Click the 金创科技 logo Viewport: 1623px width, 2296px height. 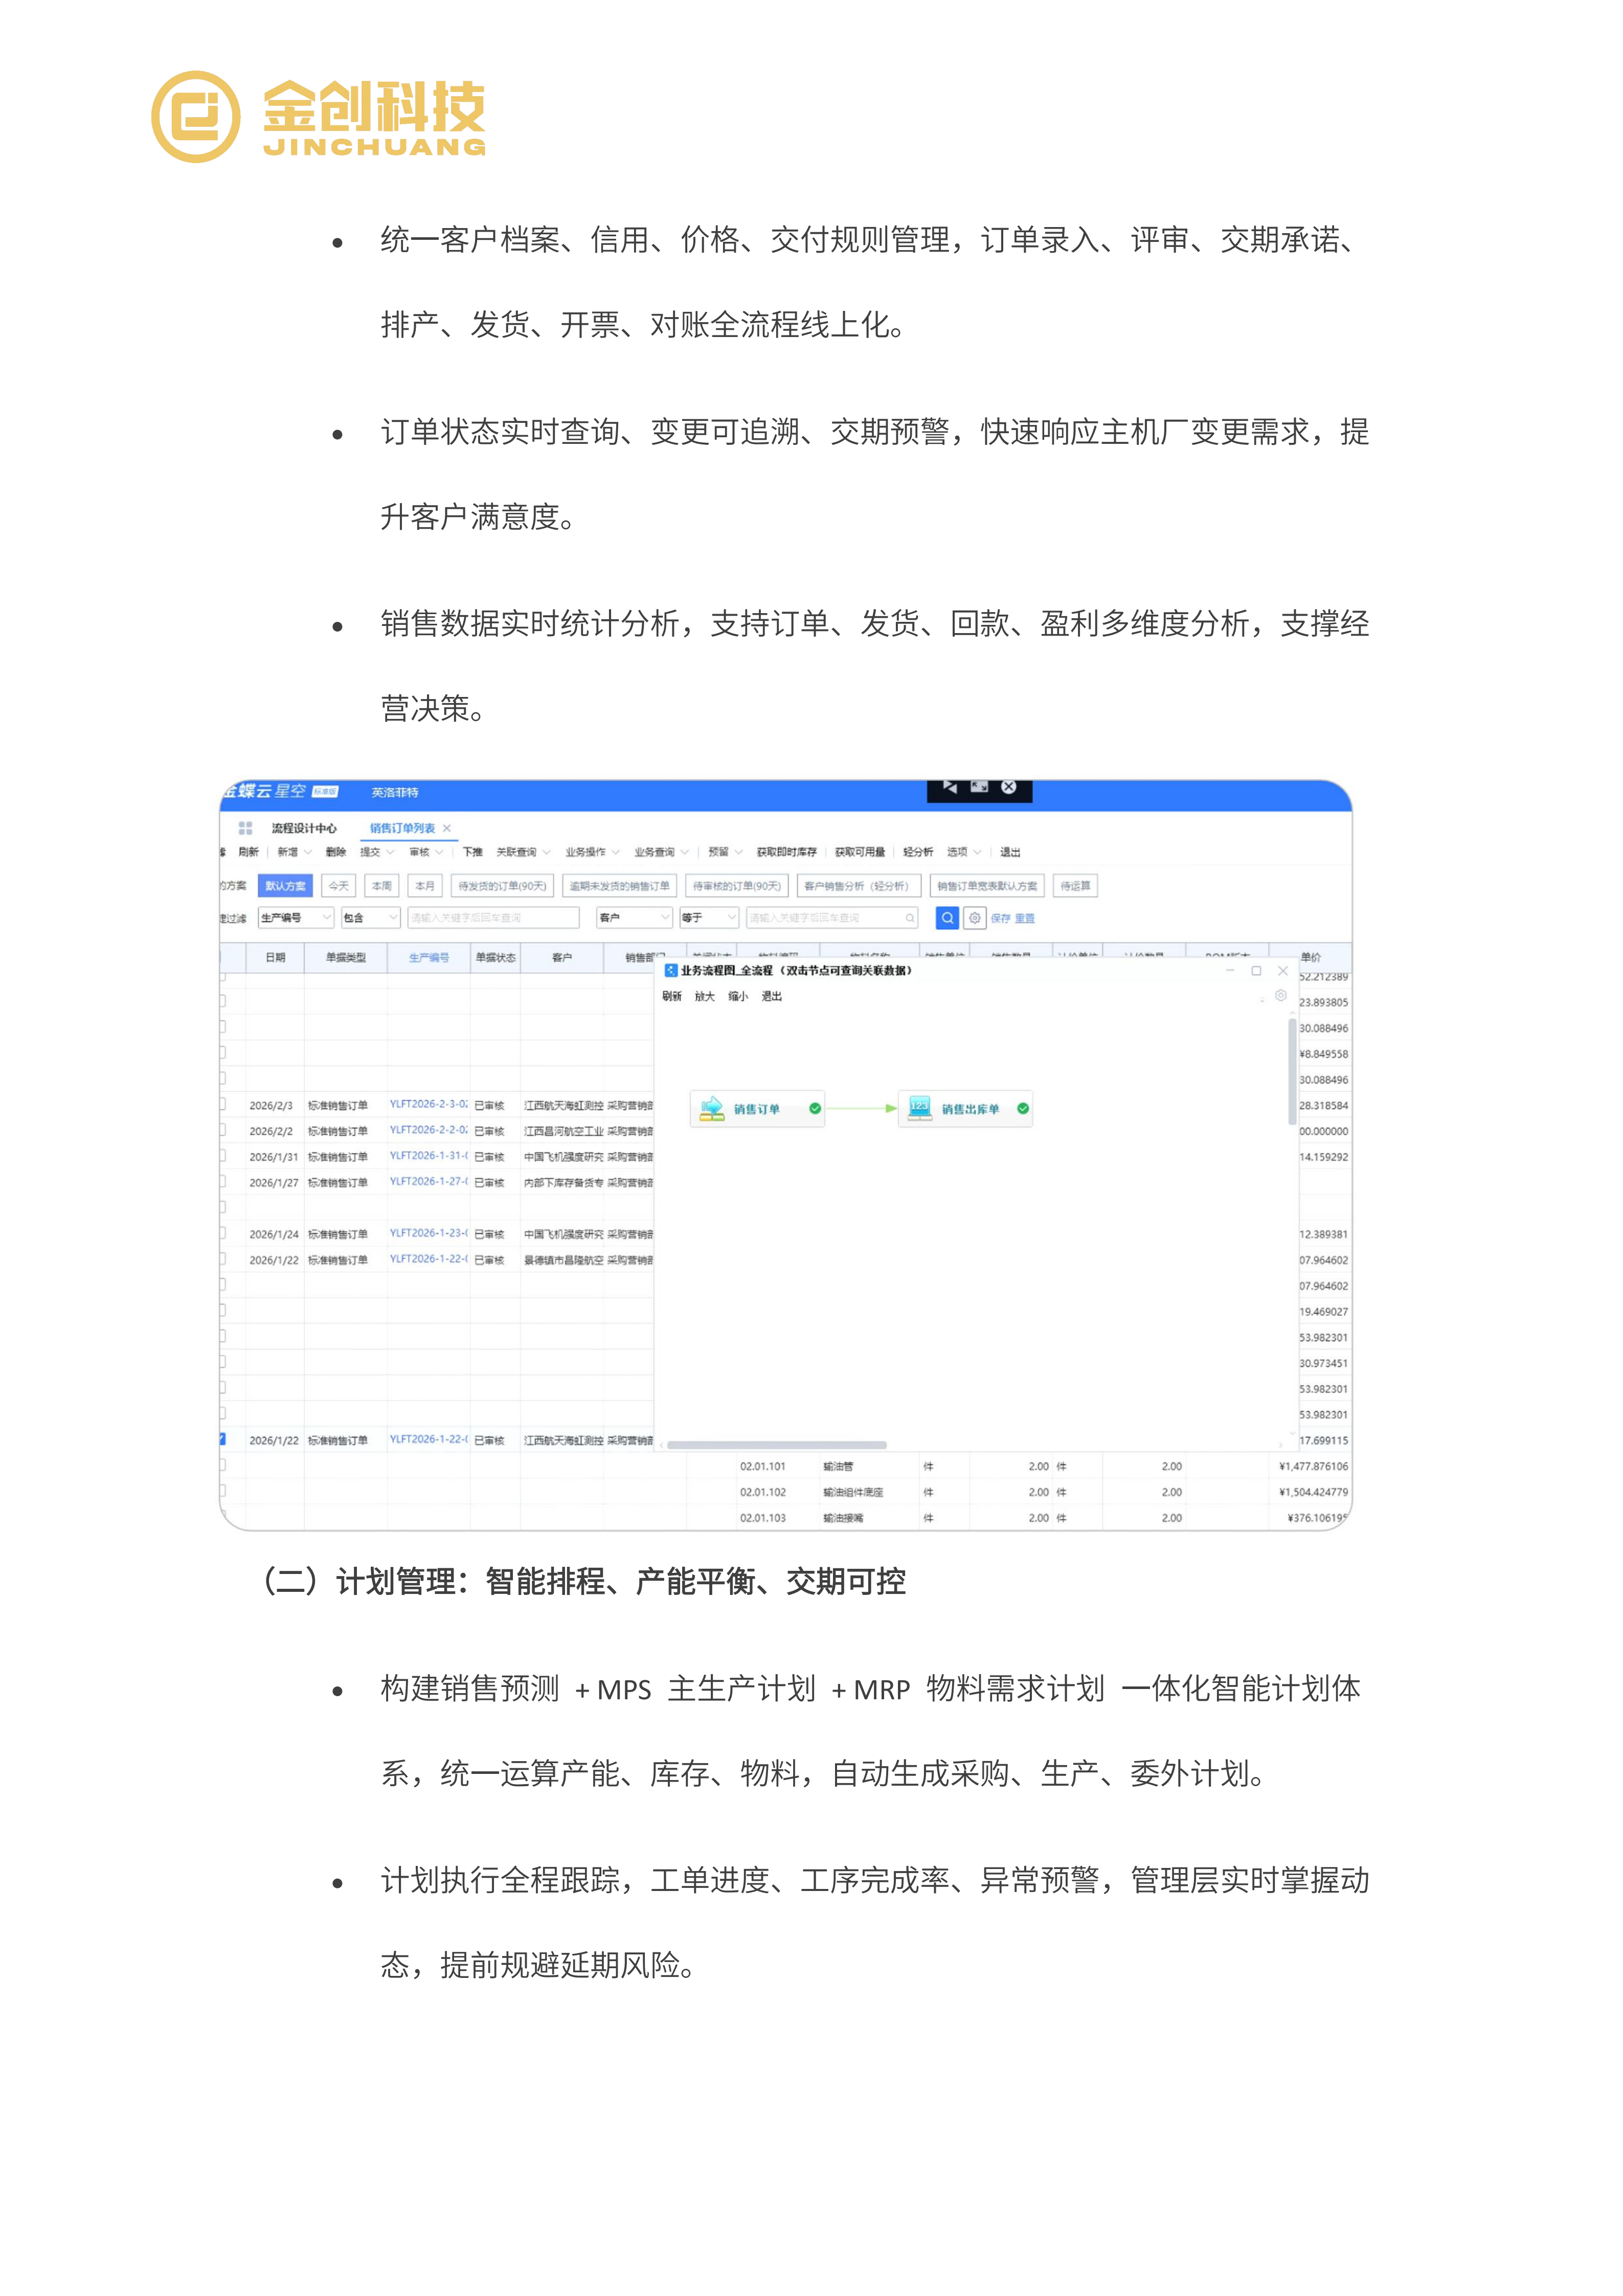[x=319, y=116]
